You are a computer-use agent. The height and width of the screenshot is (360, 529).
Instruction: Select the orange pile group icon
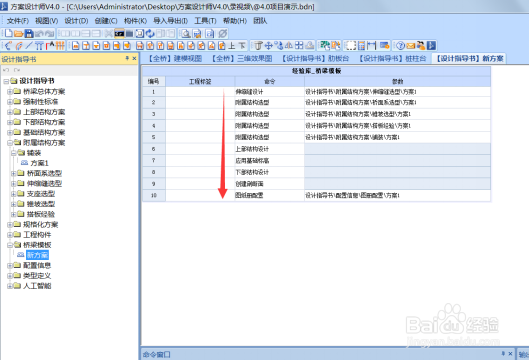(60, 45)
